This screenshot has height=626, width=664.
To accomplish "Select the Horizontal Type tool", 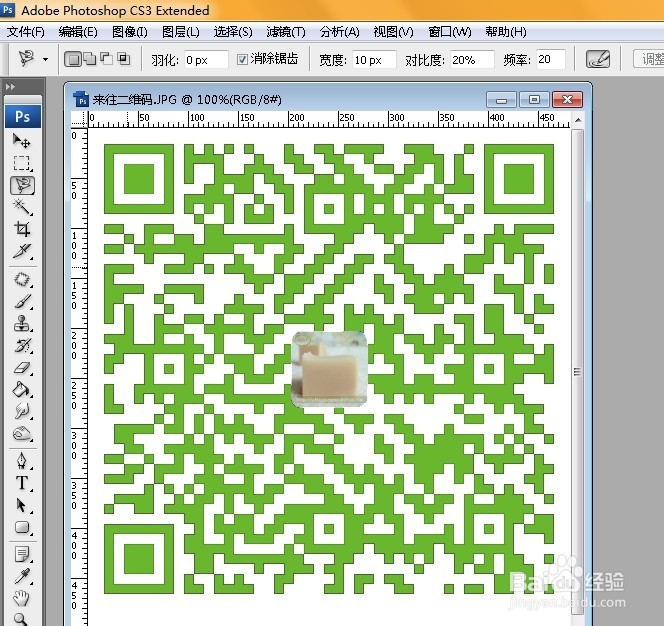I will click(22, 483).
